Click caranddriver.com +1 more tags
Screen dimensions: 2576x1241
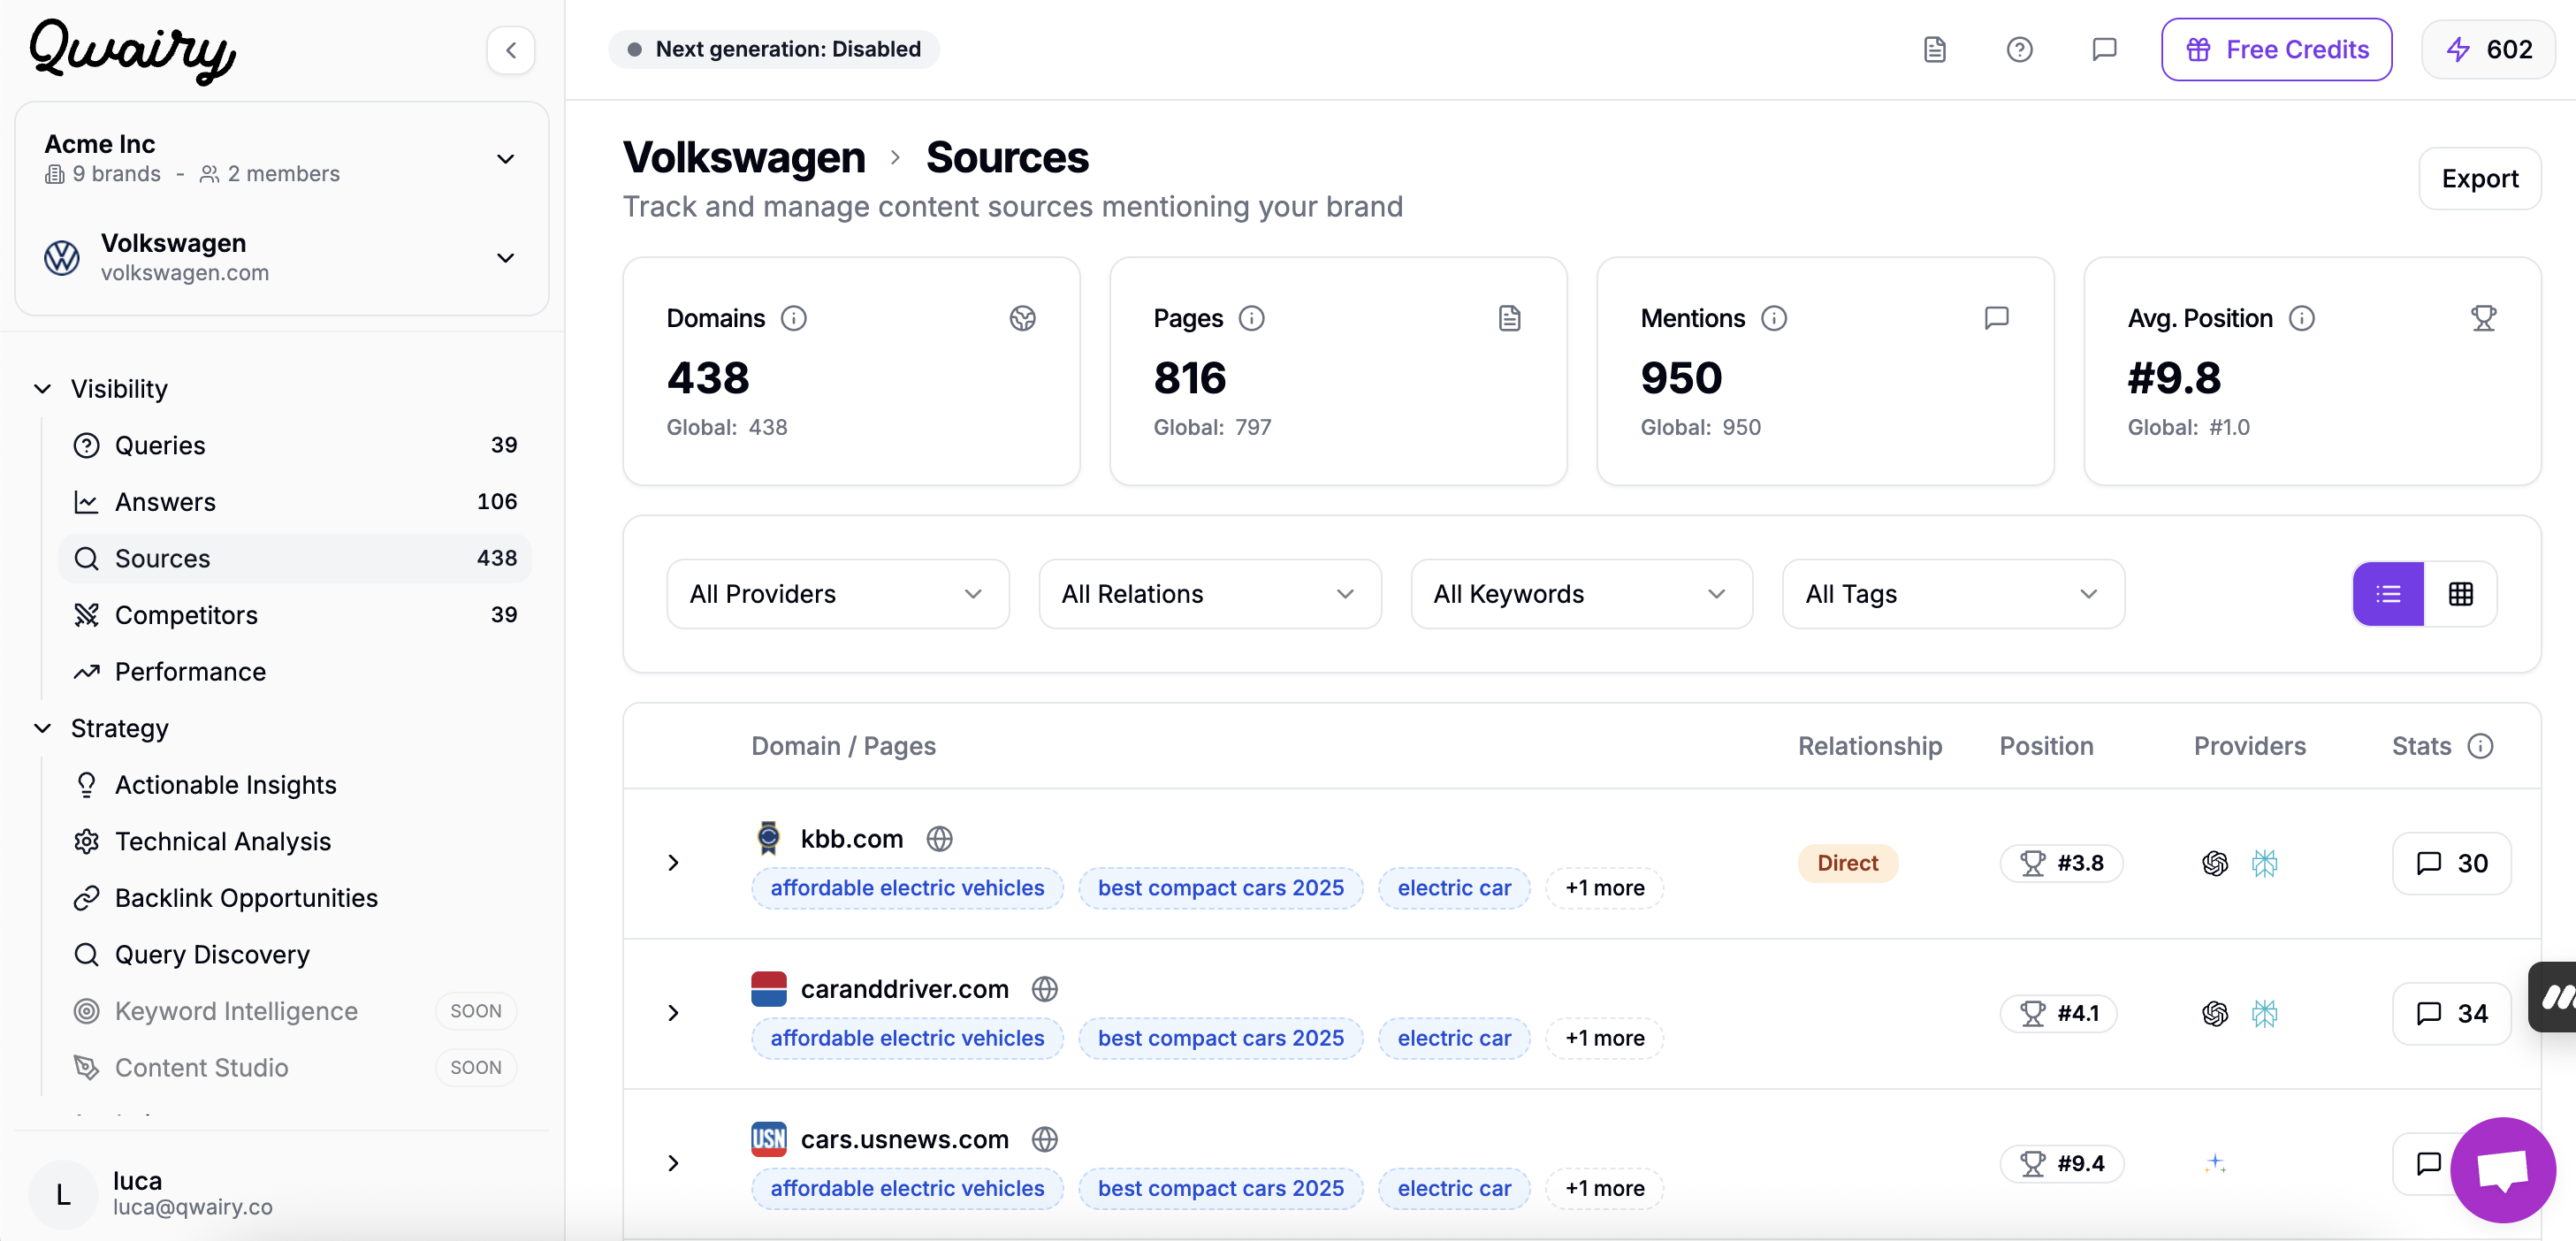1605,1038
